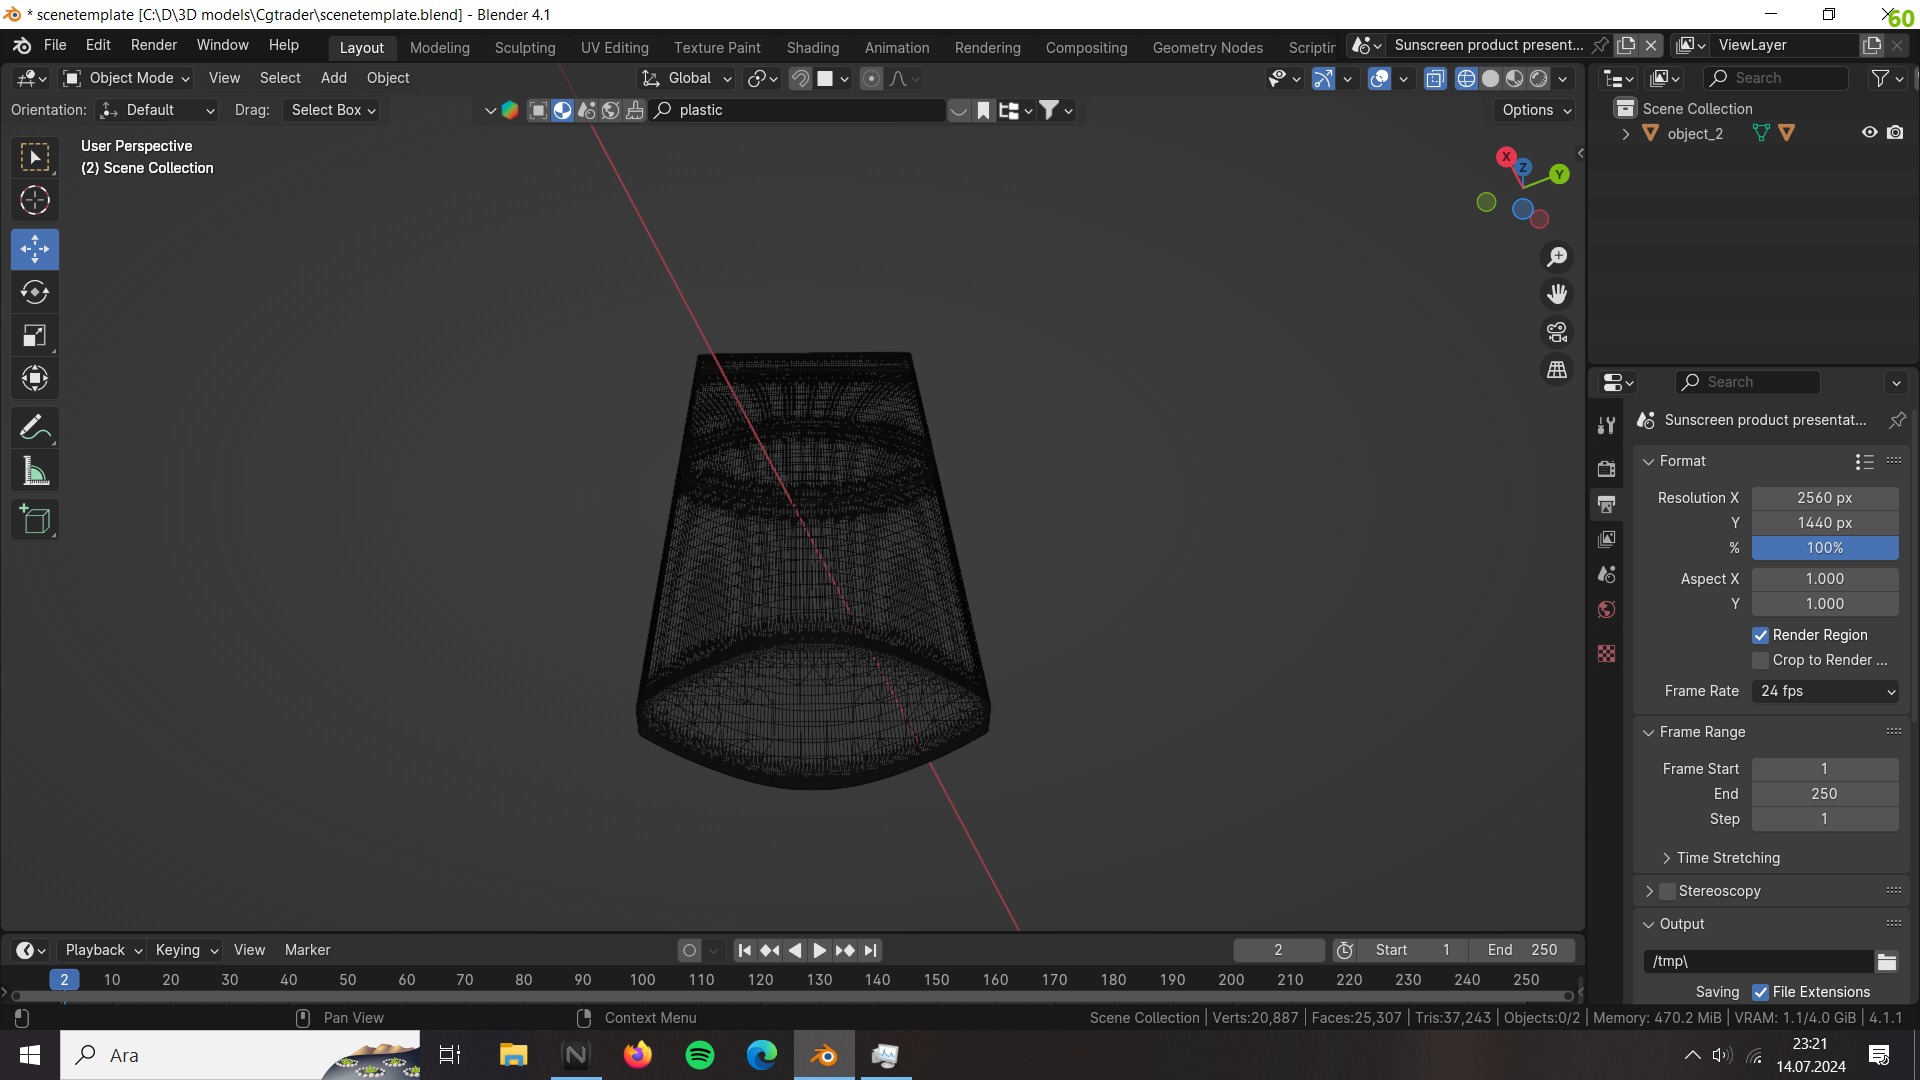
Task: Open the Output properties tab
Action: click(x=1606, y=504)
